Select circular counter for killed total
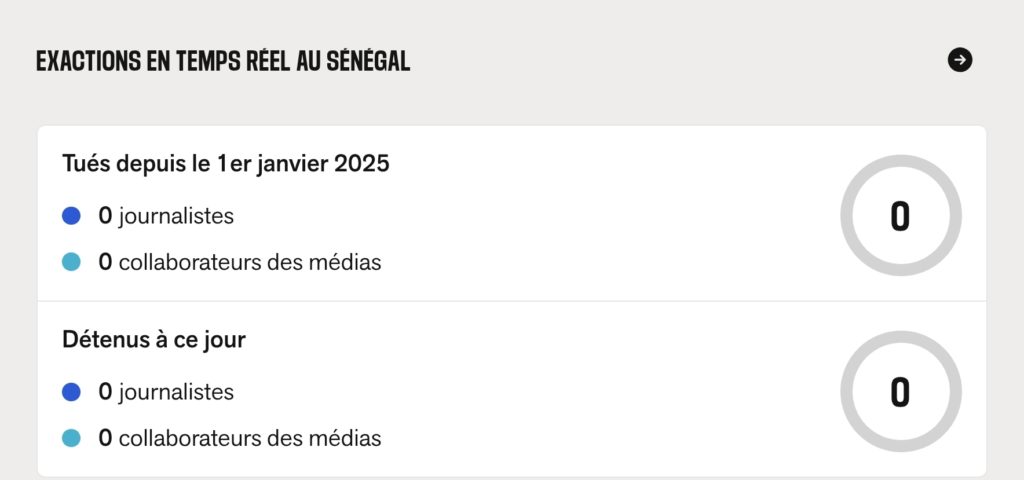This screenshot has width=1024, height=480. click(x=901, y=216)
